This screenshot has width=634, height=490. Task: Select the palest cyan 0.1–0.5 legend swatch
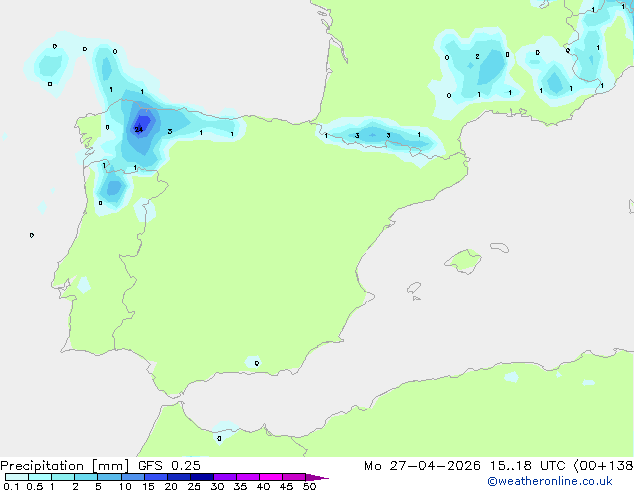pyautogui.click(x=17, y=477)
